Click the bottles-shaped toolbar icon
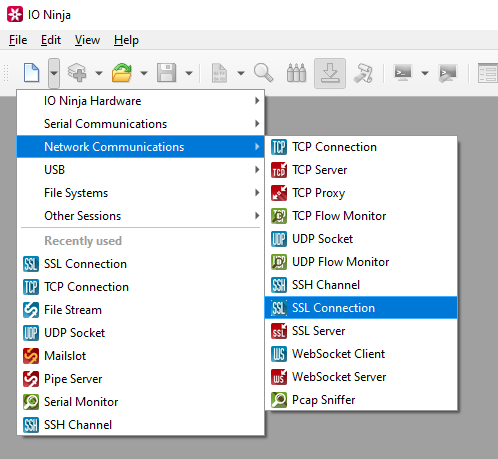498x459 pixels. point(296,73)
